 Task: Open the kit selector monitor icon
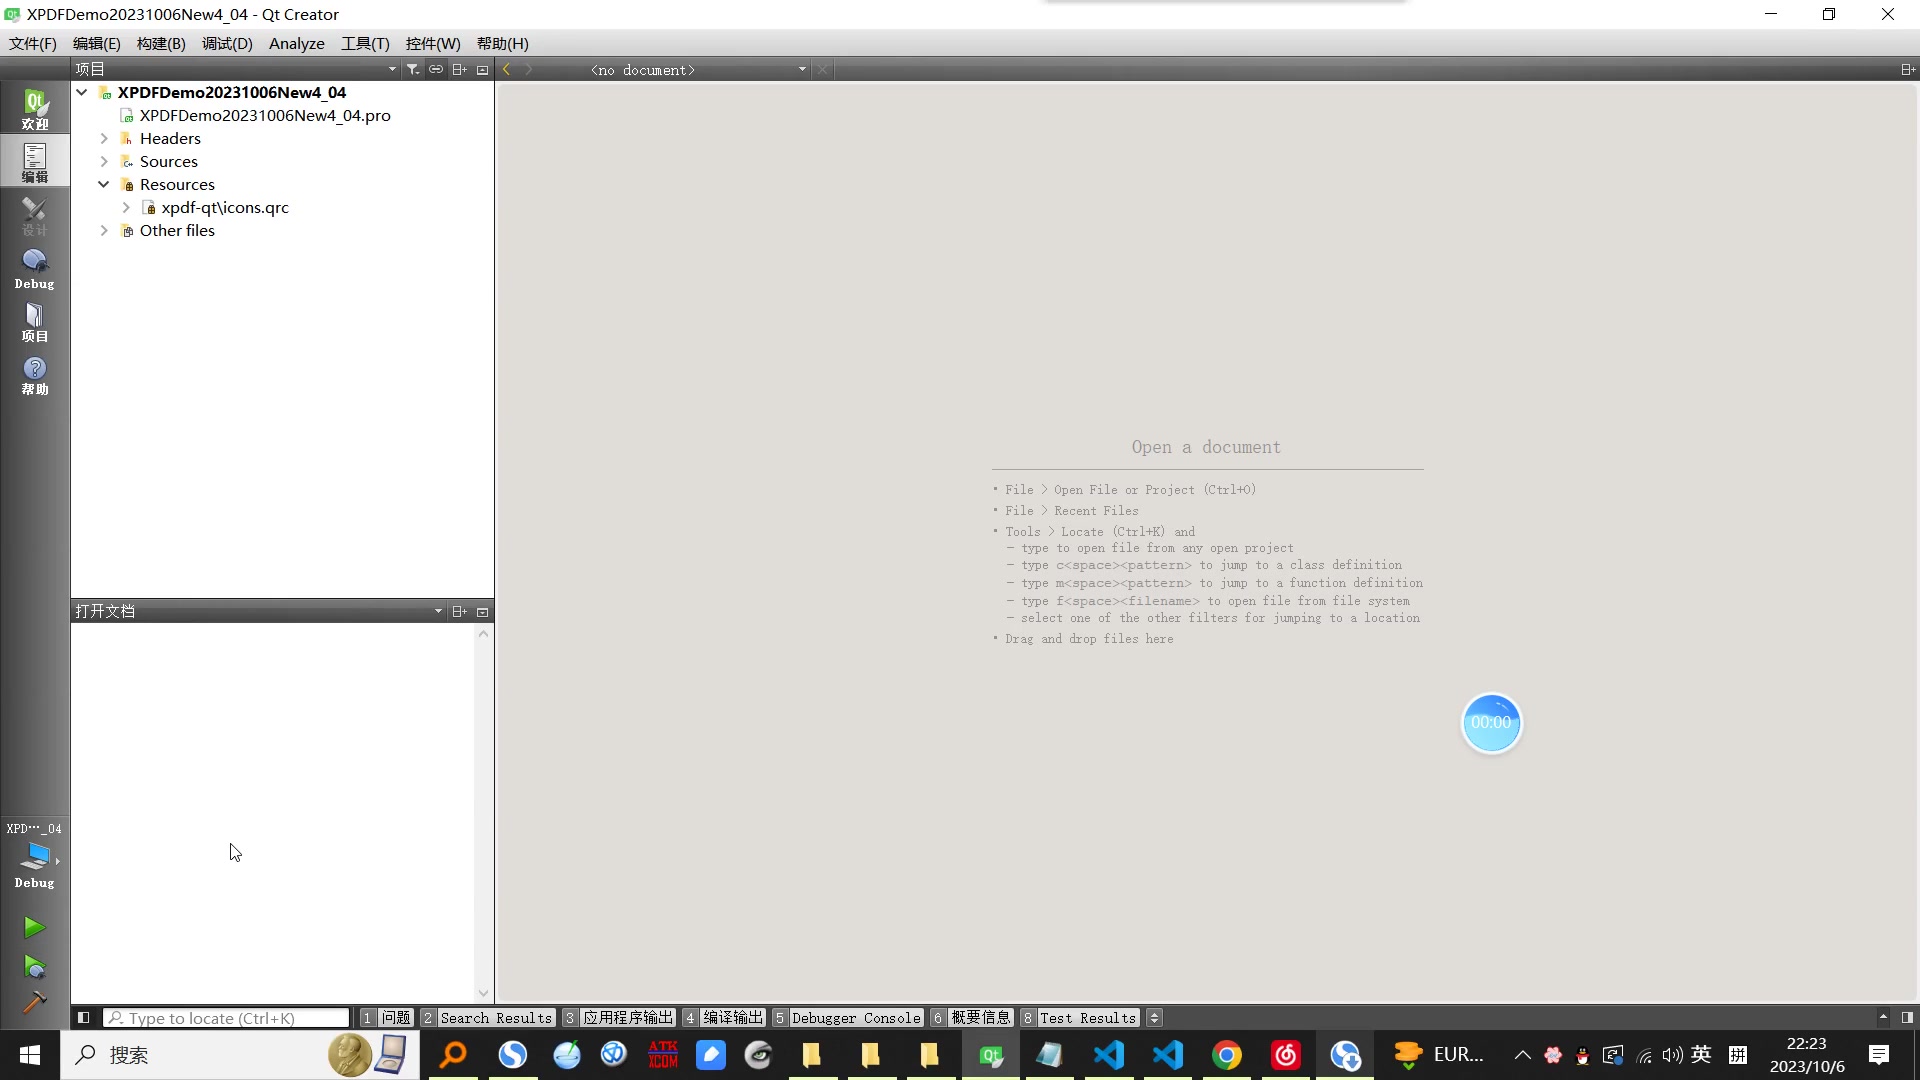coord(35,856)
